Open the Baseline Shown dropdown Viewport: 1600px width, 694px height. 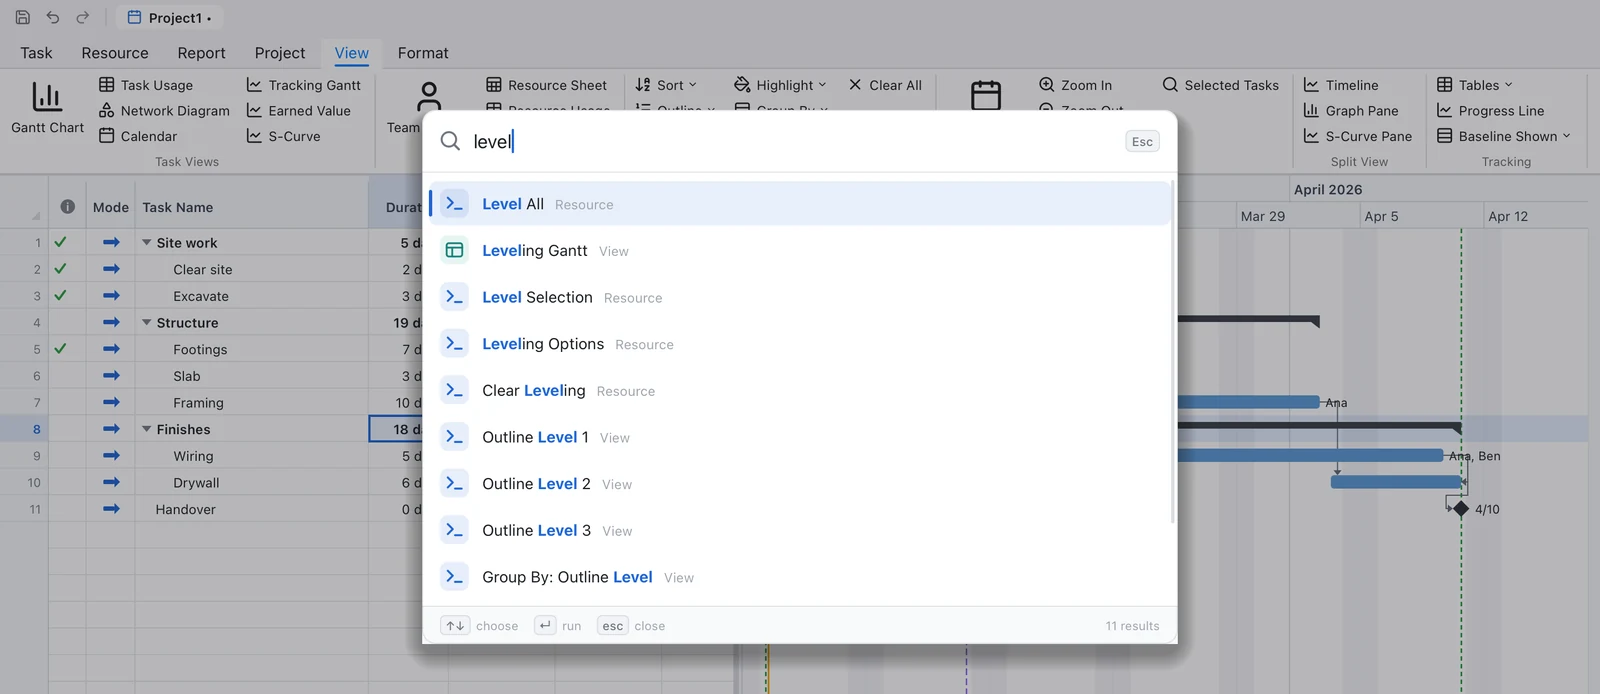1504,136
